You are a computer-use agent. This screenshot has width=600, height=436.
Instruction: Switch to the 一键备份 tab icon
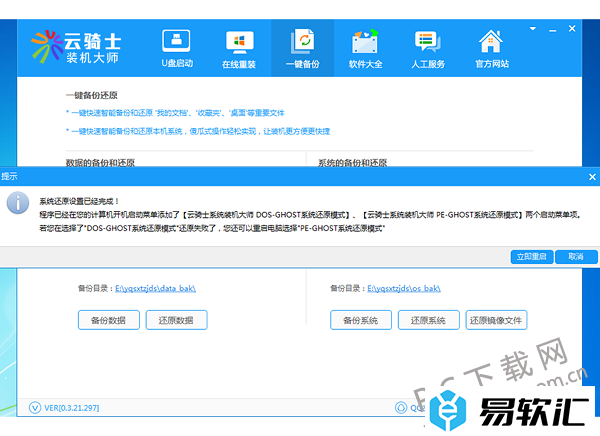point(303,41)
